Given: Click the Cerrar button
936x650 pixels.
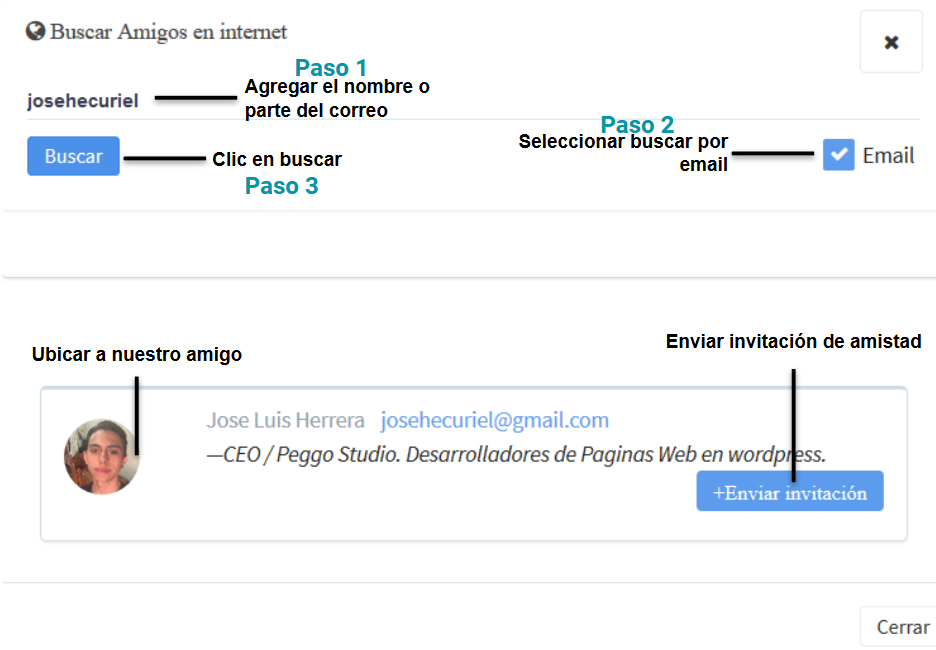Looking at the screenshot, I should tap(902, 627).
